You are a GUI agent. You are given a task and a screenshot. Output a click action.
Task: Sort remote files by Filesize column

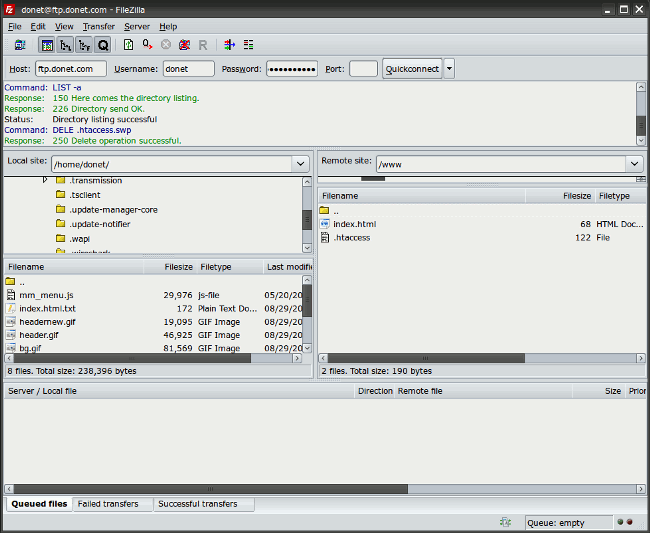560,196
